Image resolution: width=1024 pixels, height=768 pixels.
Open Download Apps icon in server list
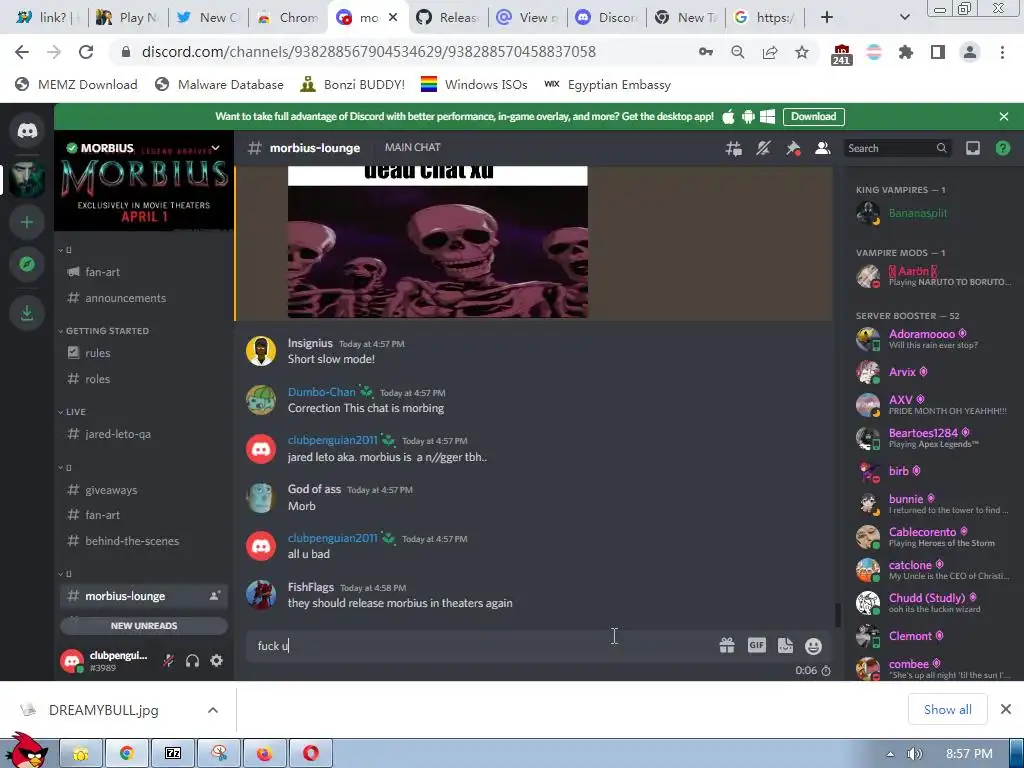point(27,313)
